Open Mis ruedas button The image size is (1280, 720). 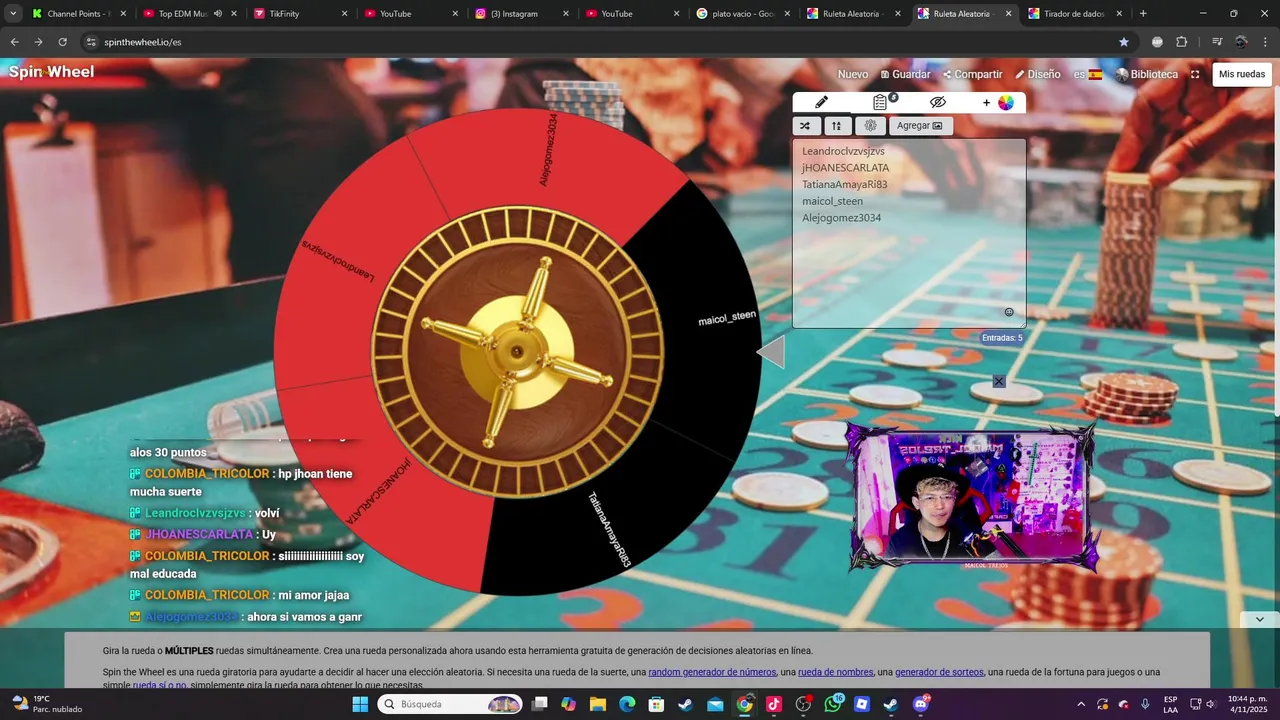click(1242, 75)
